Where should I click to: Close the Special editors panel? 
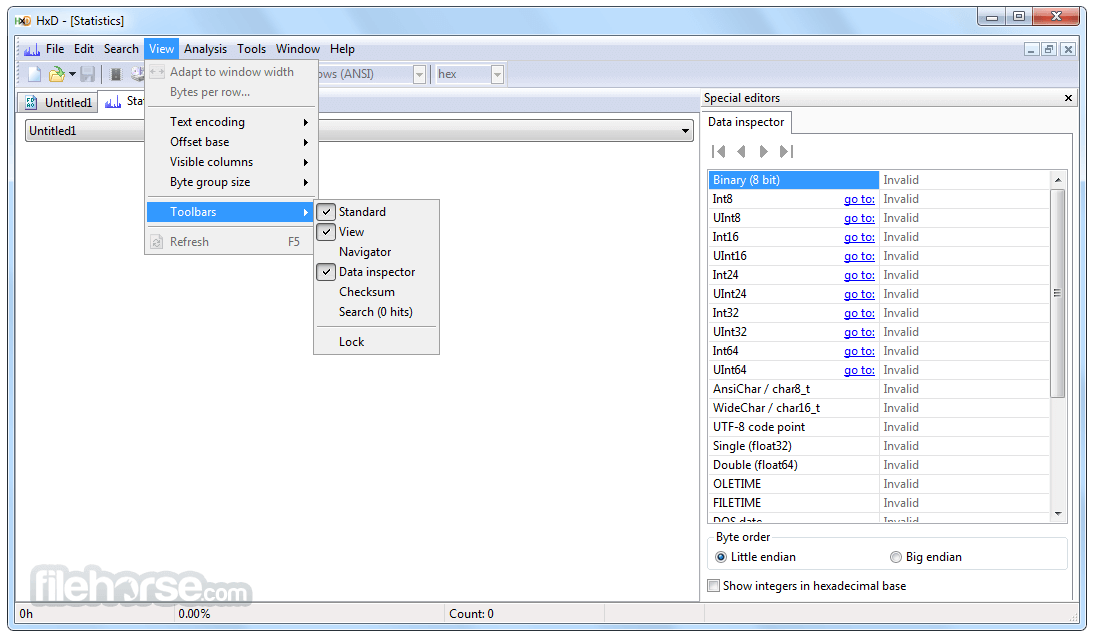coord(1068,98)
